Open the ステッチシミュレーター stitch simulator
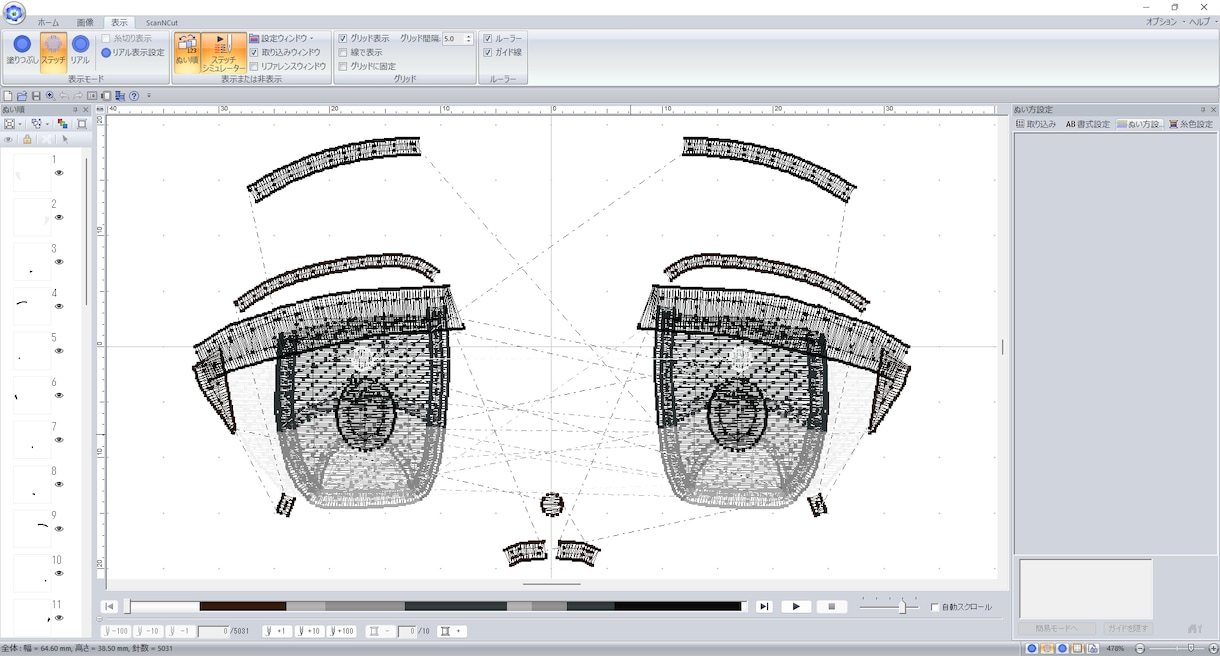 point(224,51)
